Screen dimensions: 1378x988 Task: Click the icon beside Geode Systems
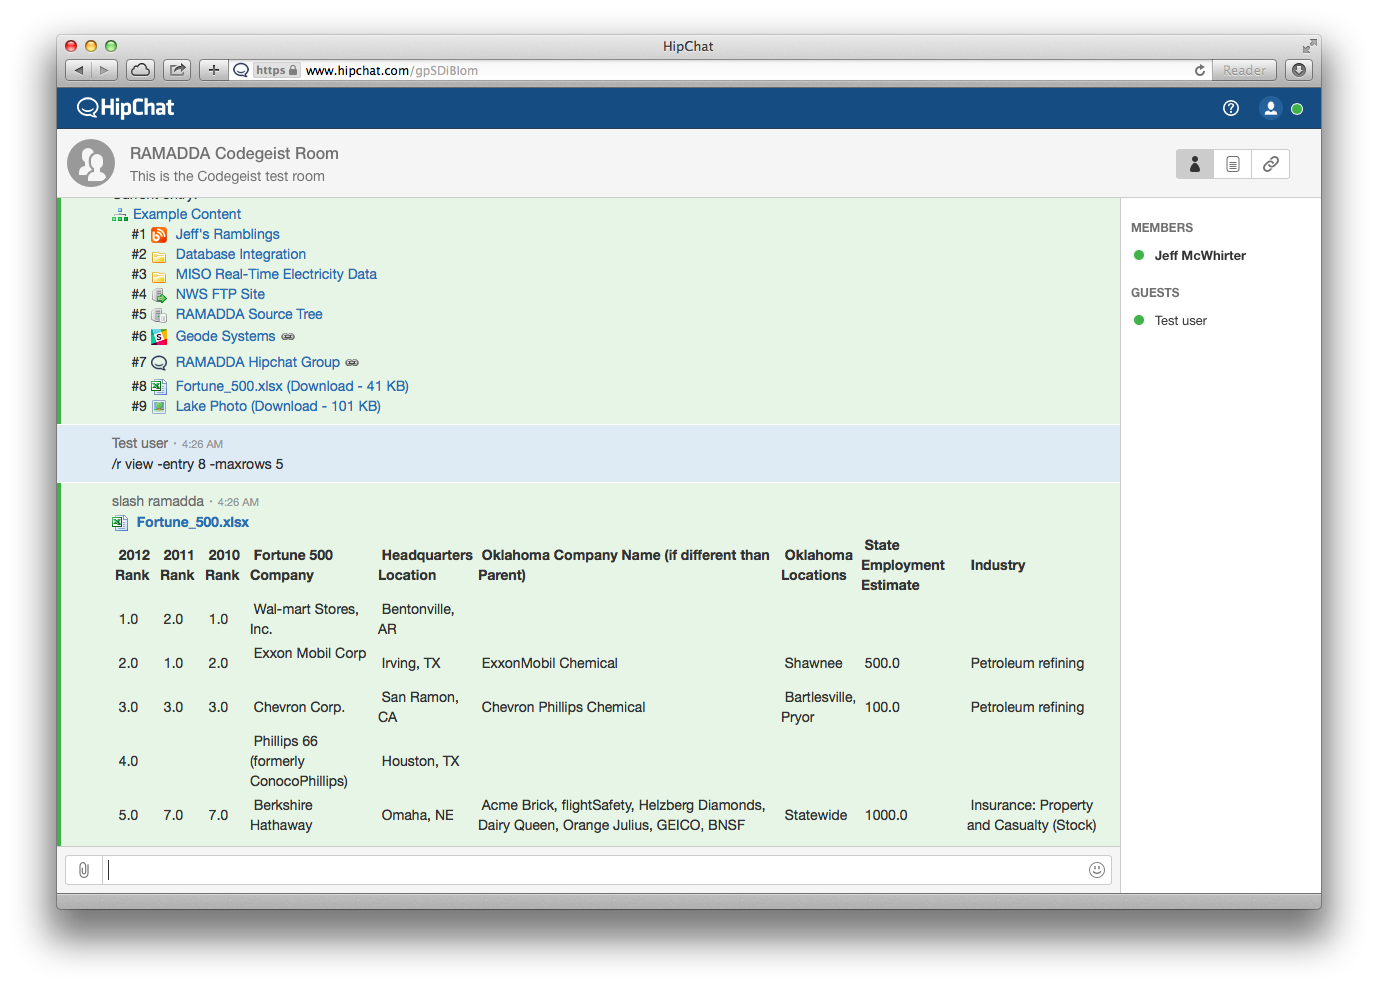pyautogui.click(x=159, y=337)
